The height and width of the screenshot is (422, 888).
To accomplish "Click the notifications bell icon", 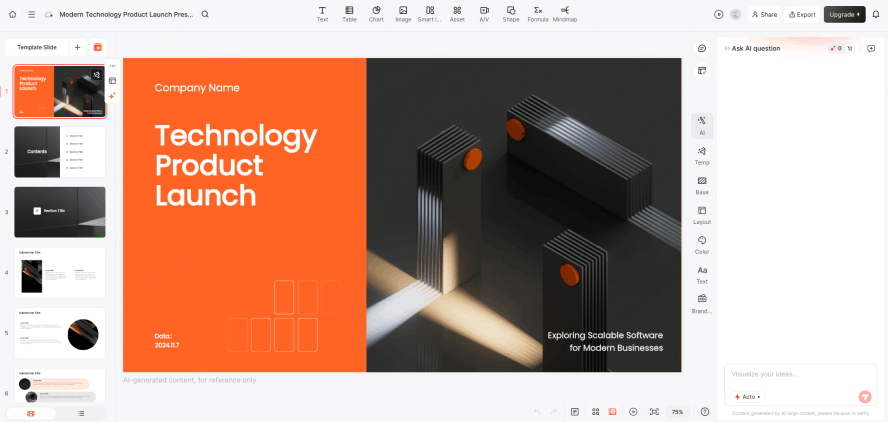I will 876,14.
